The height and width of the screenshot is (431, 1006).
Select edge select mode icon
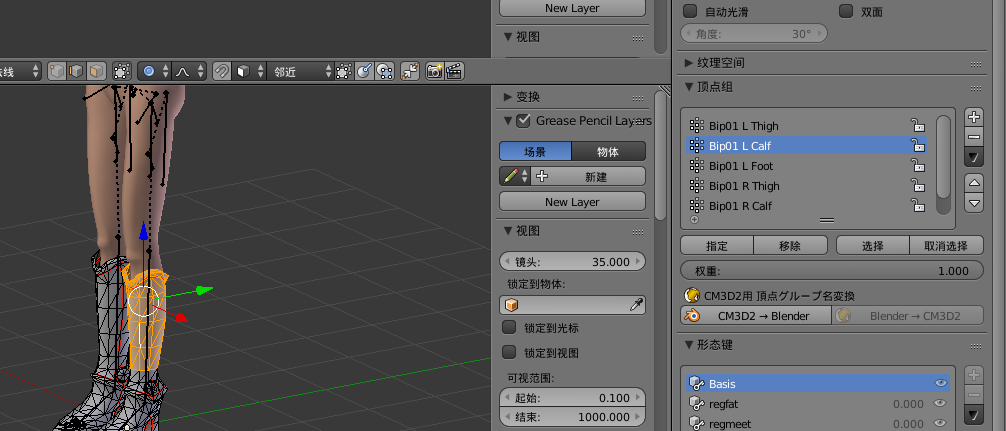click(76, 71)
